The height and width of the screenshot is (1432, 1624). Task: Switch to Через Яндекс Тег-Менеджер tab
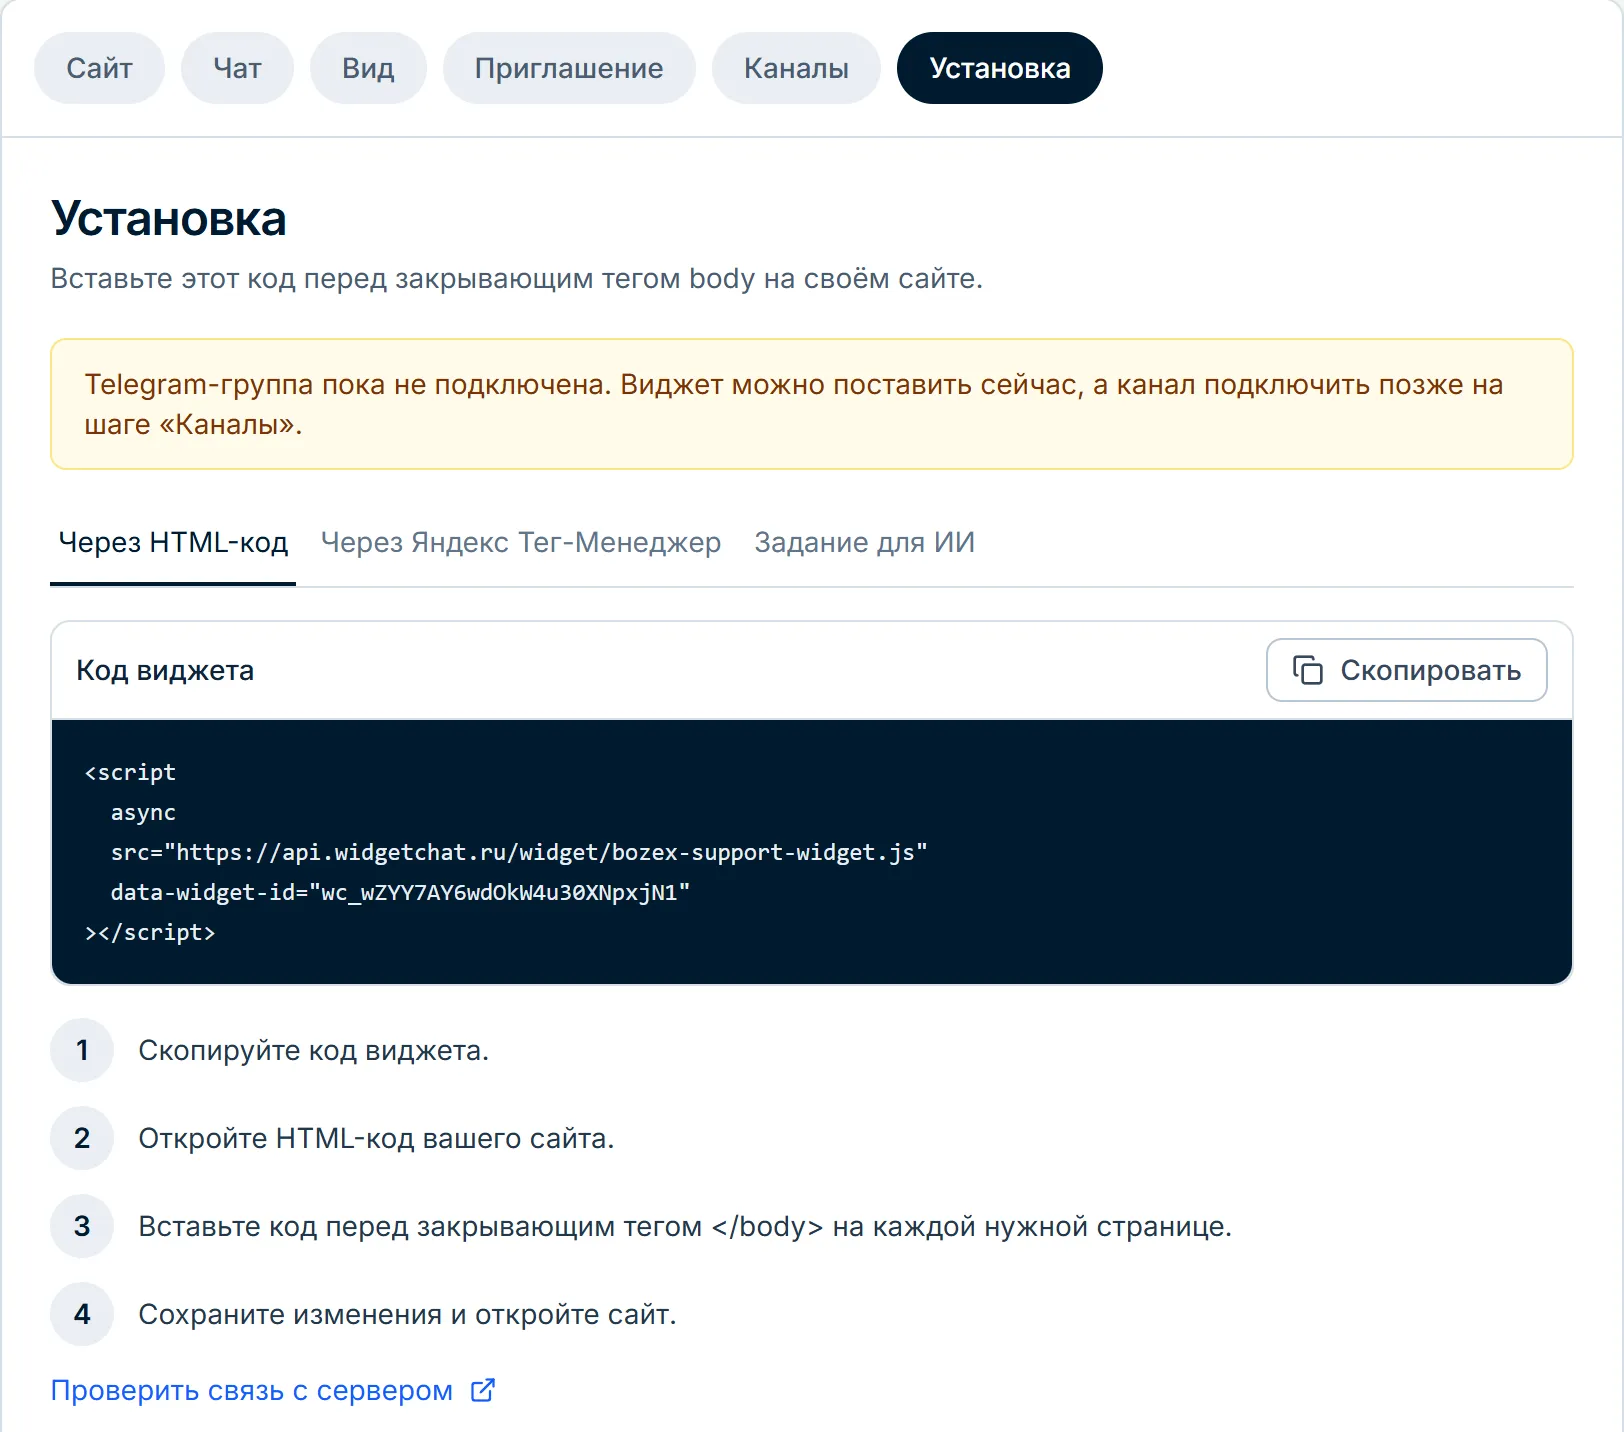(x=521, y=542)
